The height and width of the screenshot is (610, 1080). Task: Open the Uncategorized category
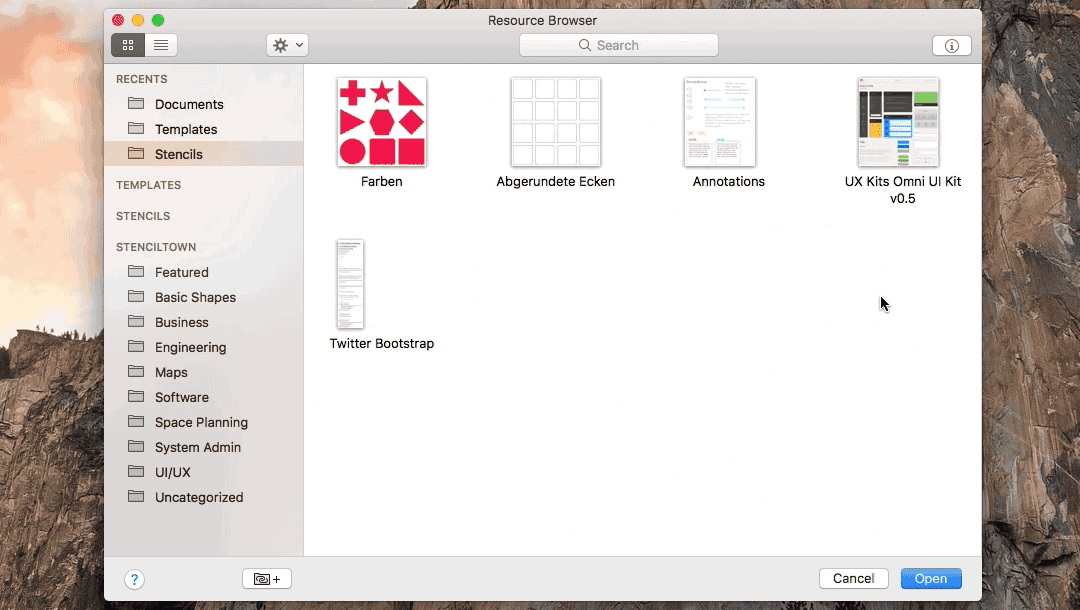[x=204, y=497]
